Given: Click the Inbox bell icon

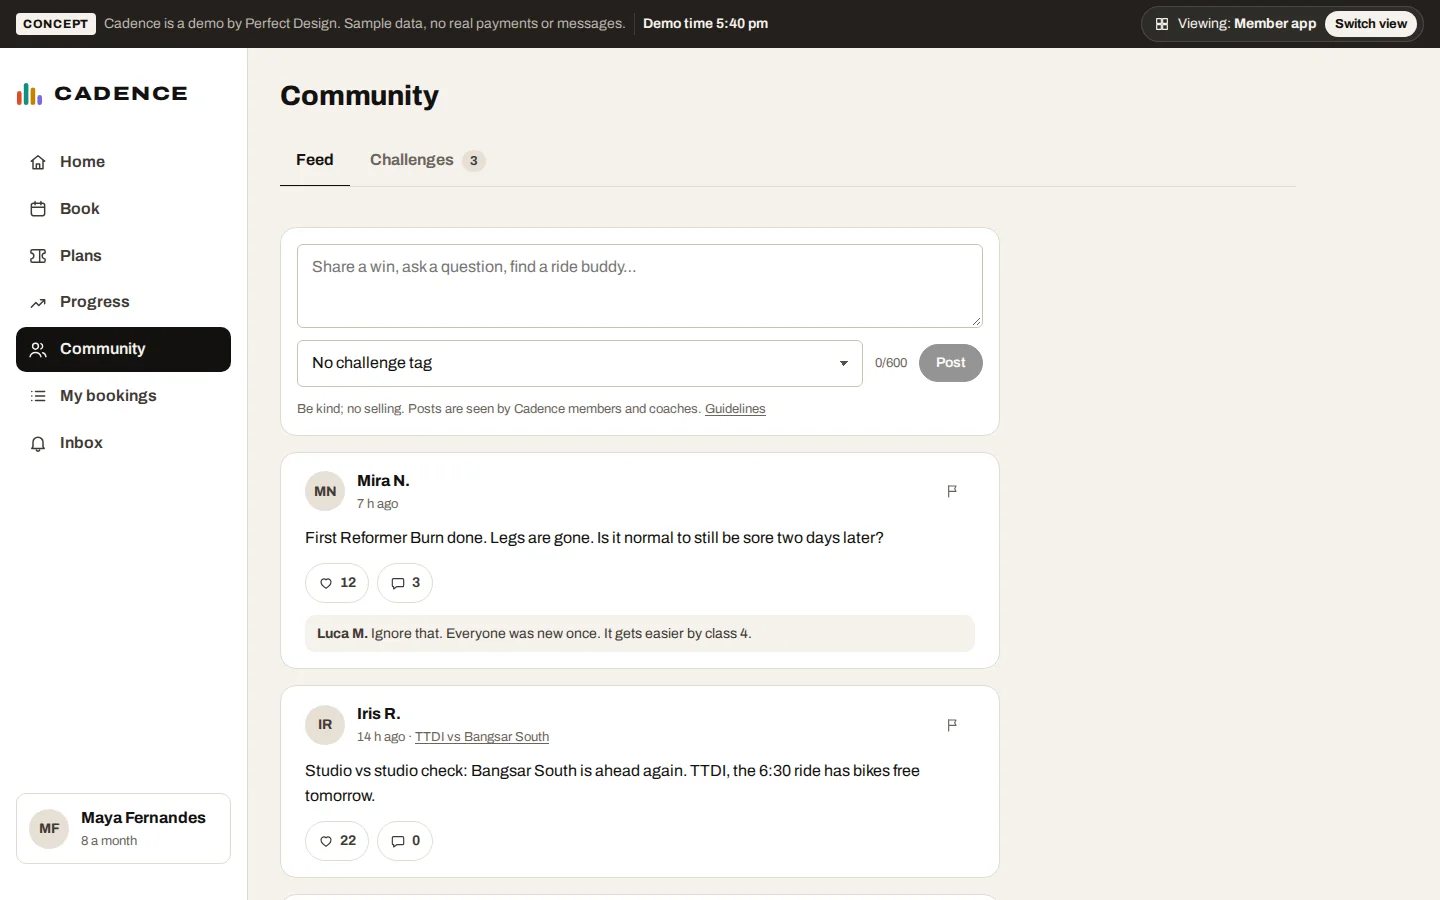Looking at the screenshot, I should point(38,443).
